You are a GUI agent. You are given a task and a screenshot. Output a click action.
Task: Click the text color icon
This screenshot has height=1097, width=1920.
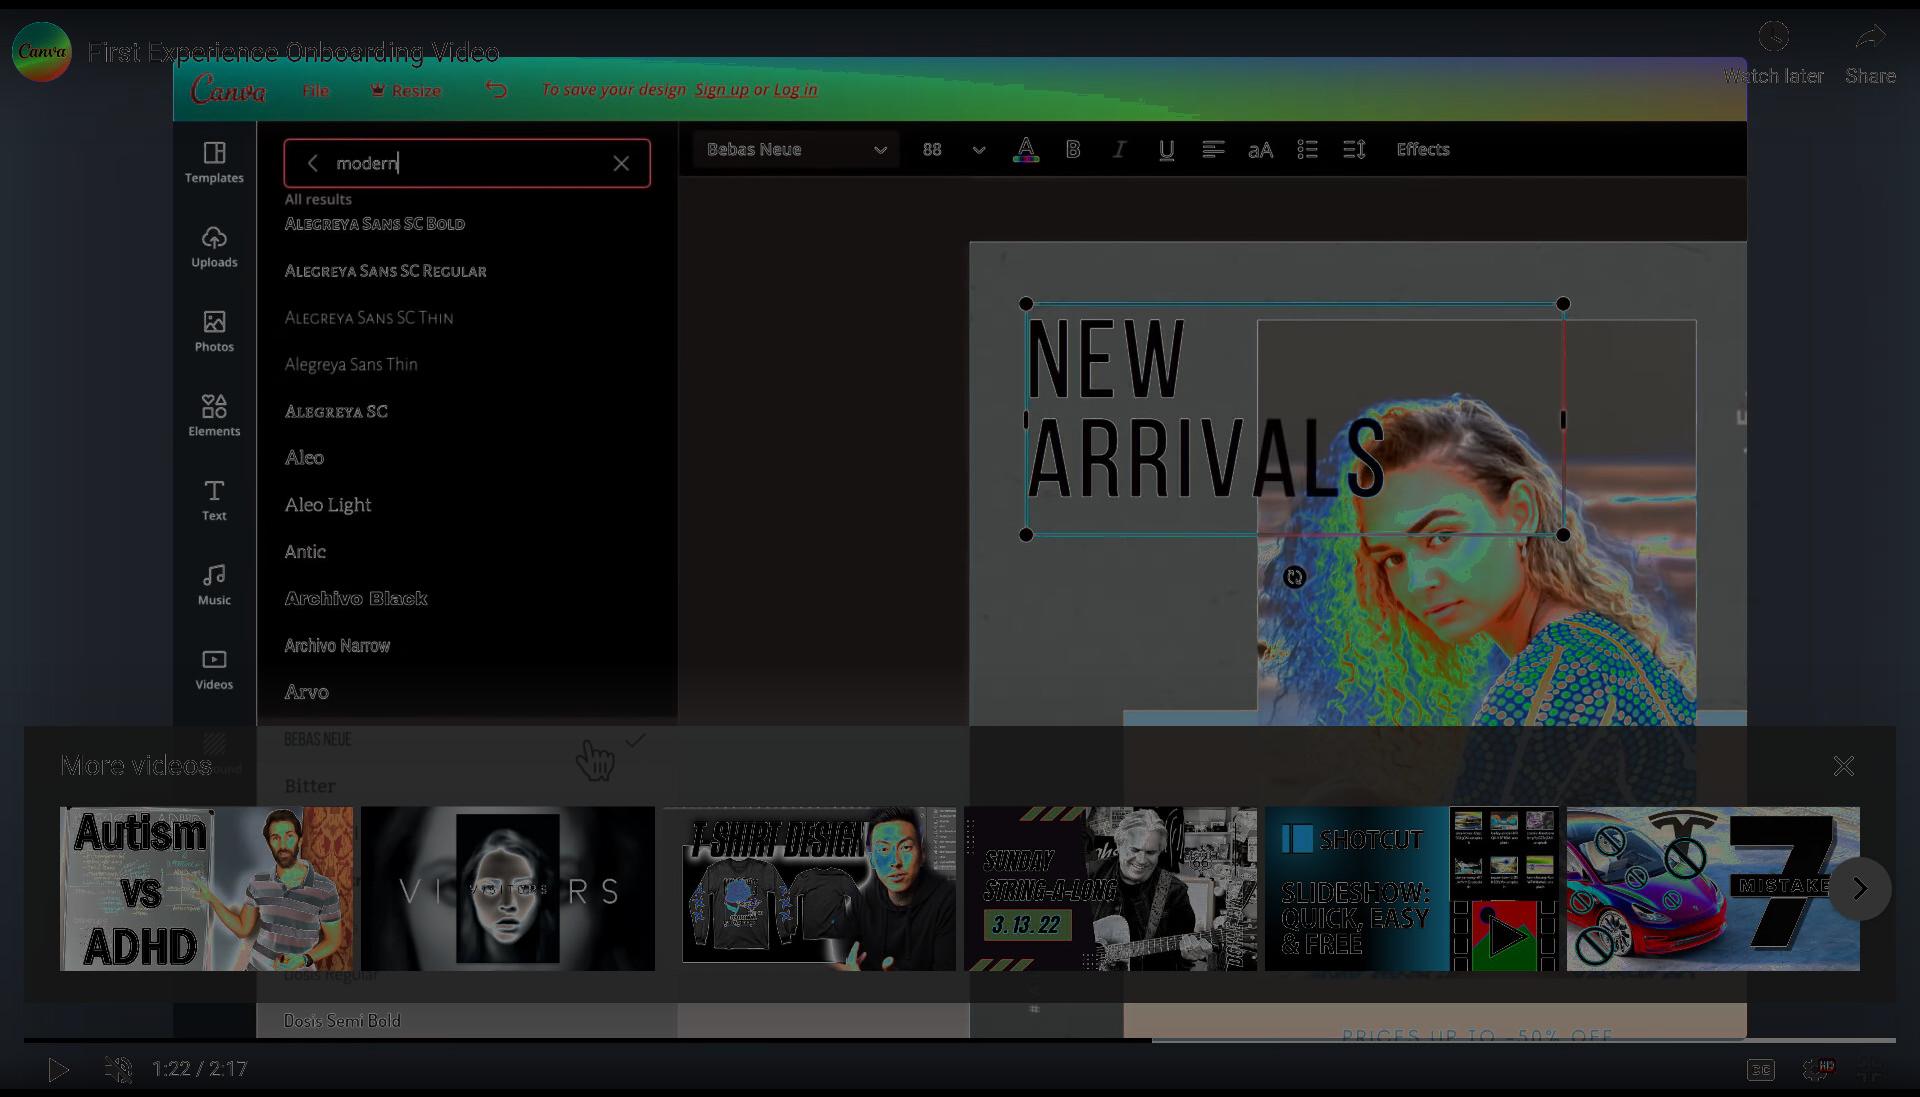tap(1025, 150)
